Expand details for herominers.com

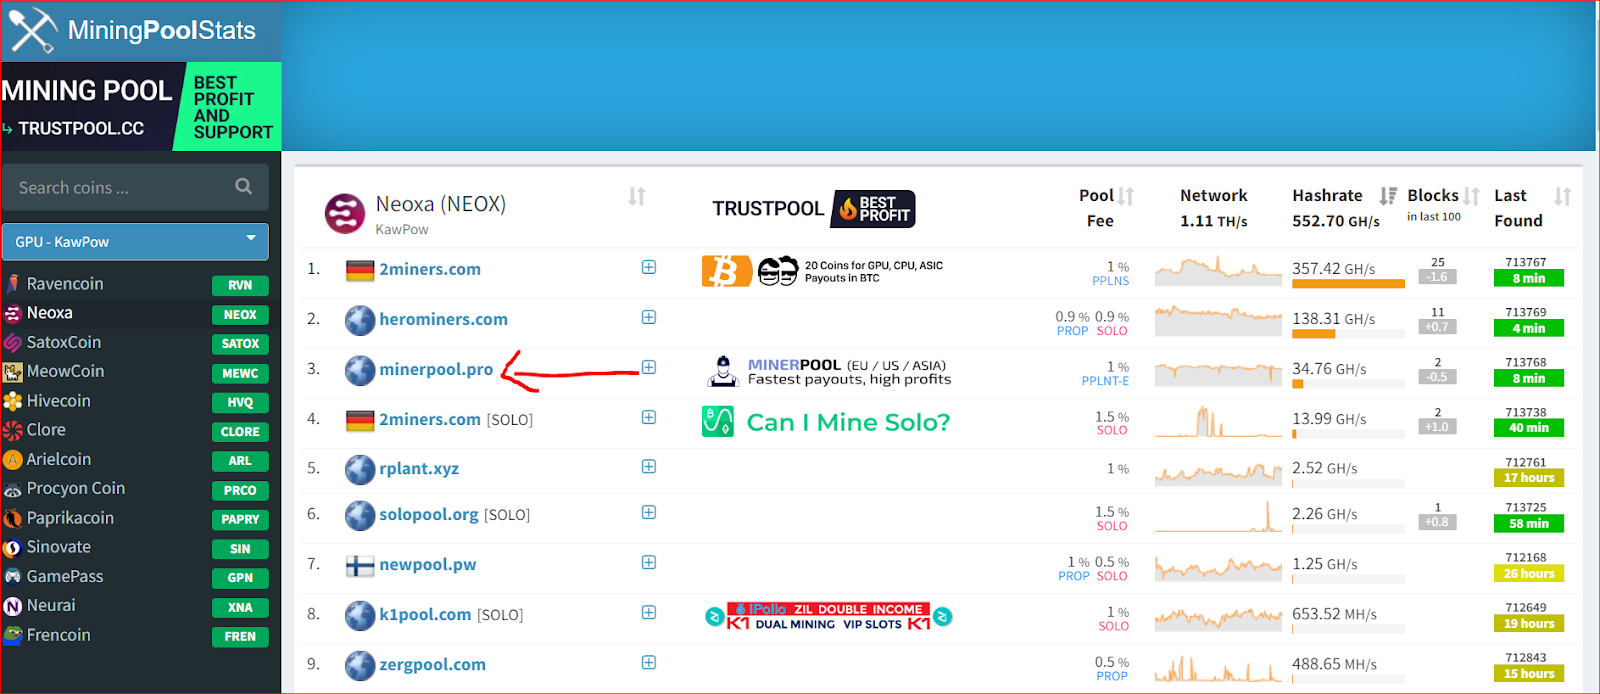point(649,317)
